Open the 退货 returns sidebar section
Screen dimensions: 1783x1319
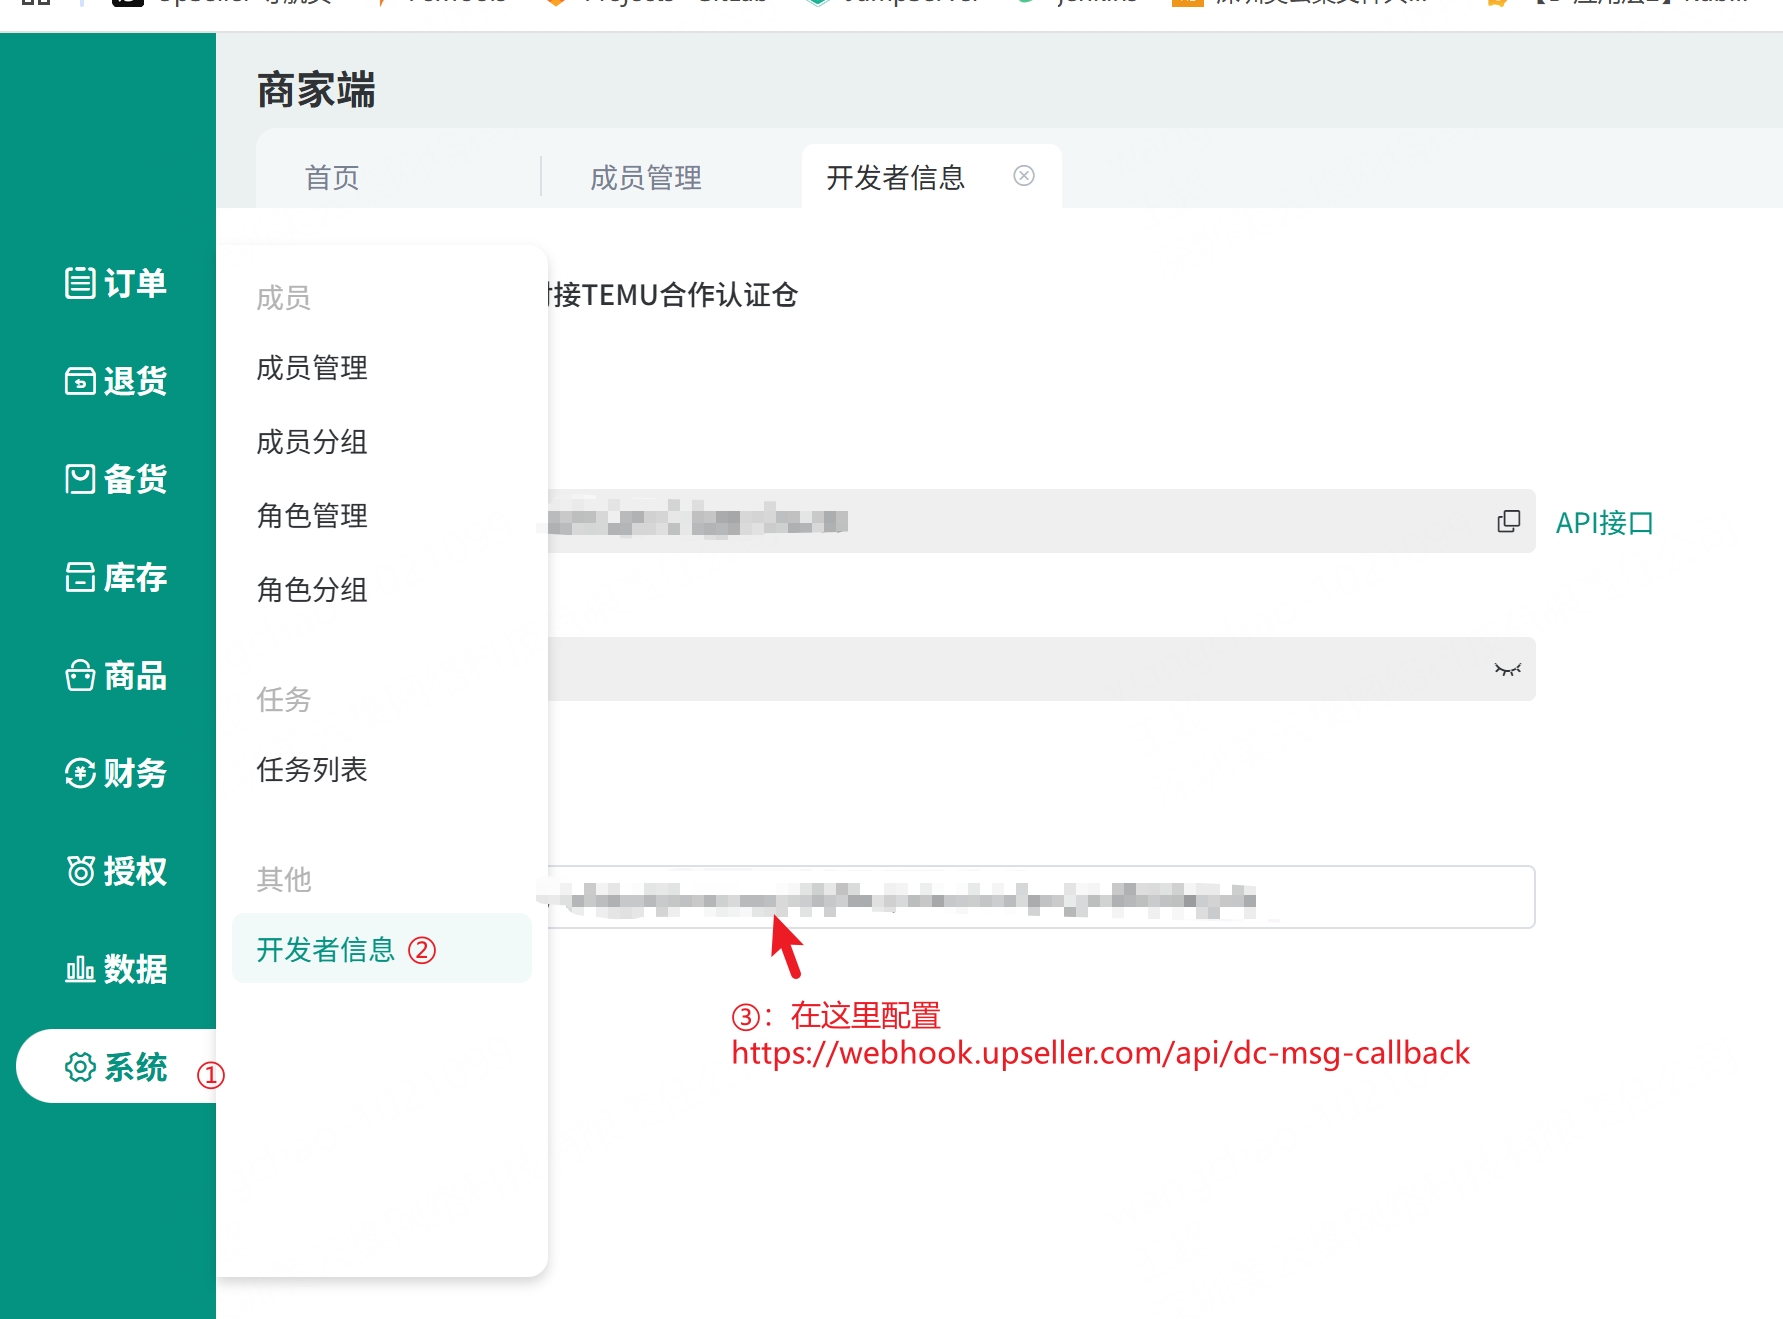coord(116,381)
